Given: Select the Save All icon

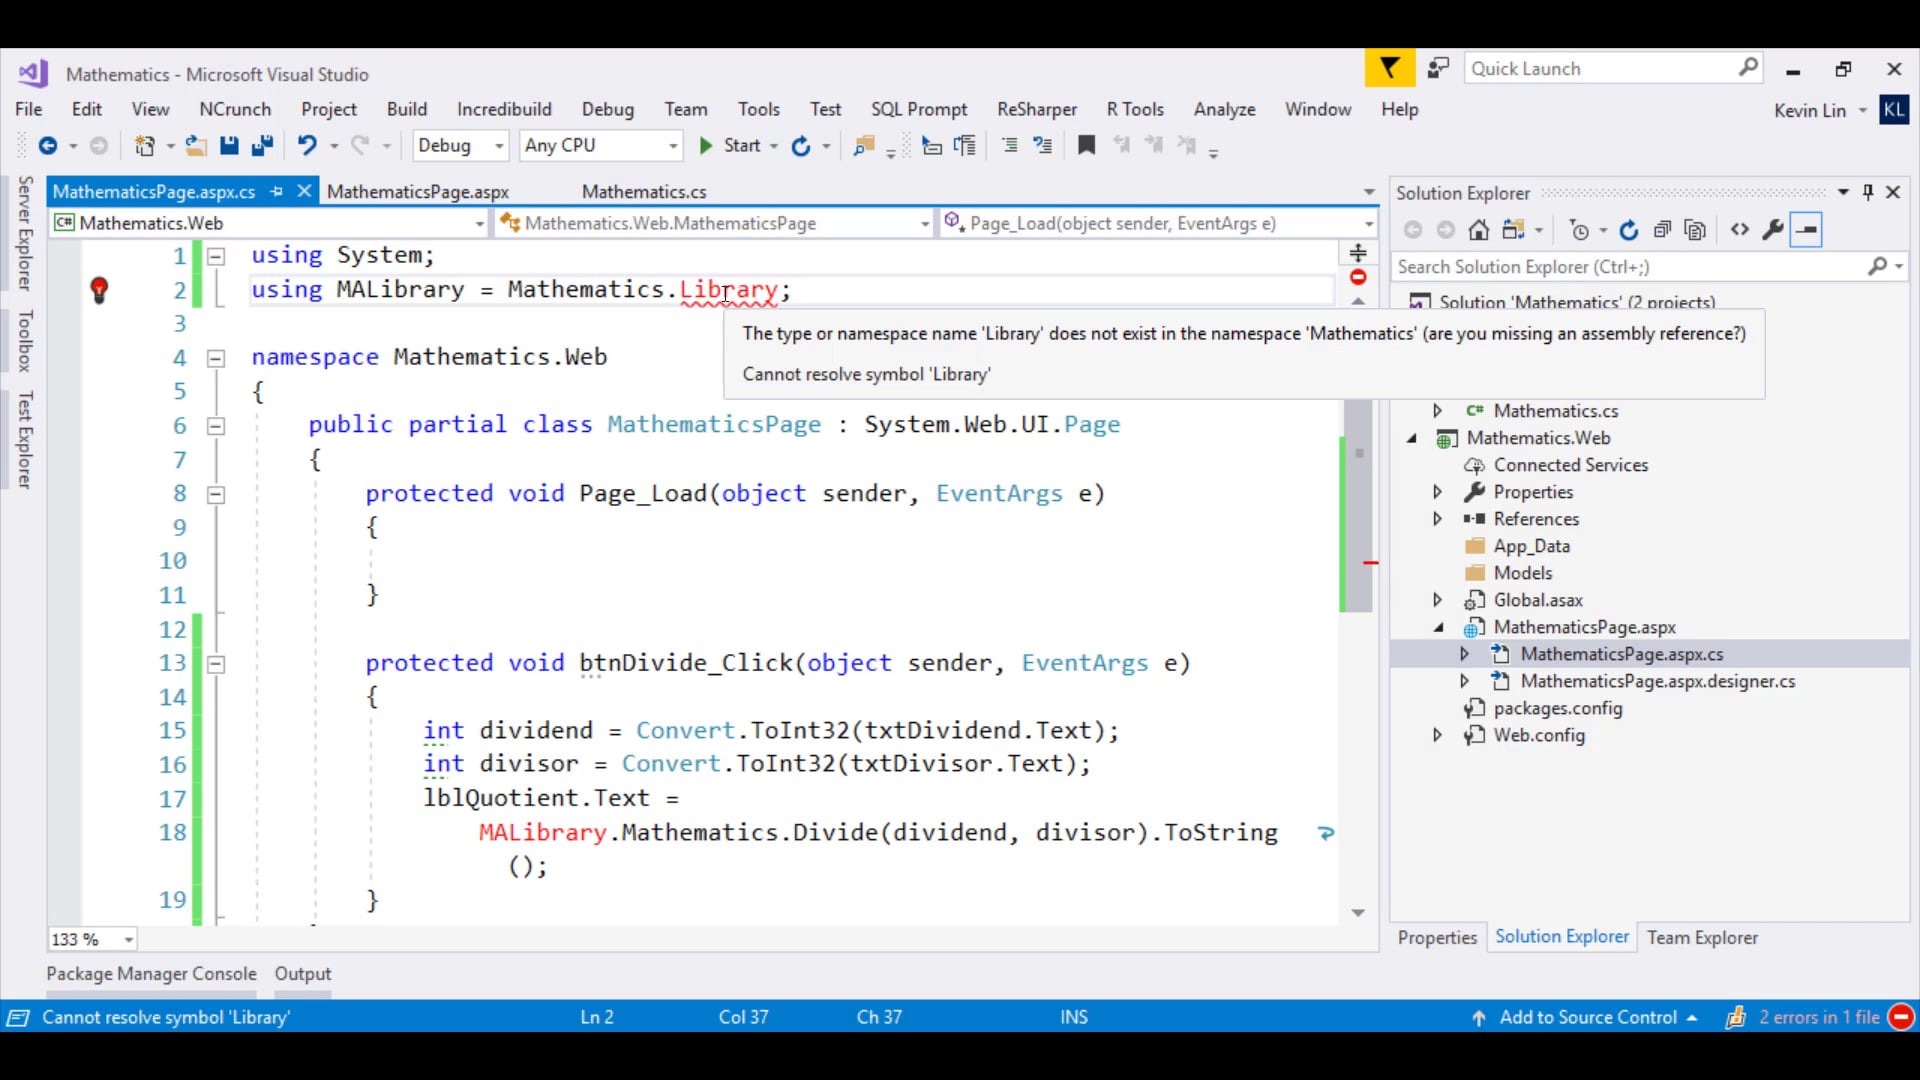Looking at the screenshot, I should click(x=263, y=146).
